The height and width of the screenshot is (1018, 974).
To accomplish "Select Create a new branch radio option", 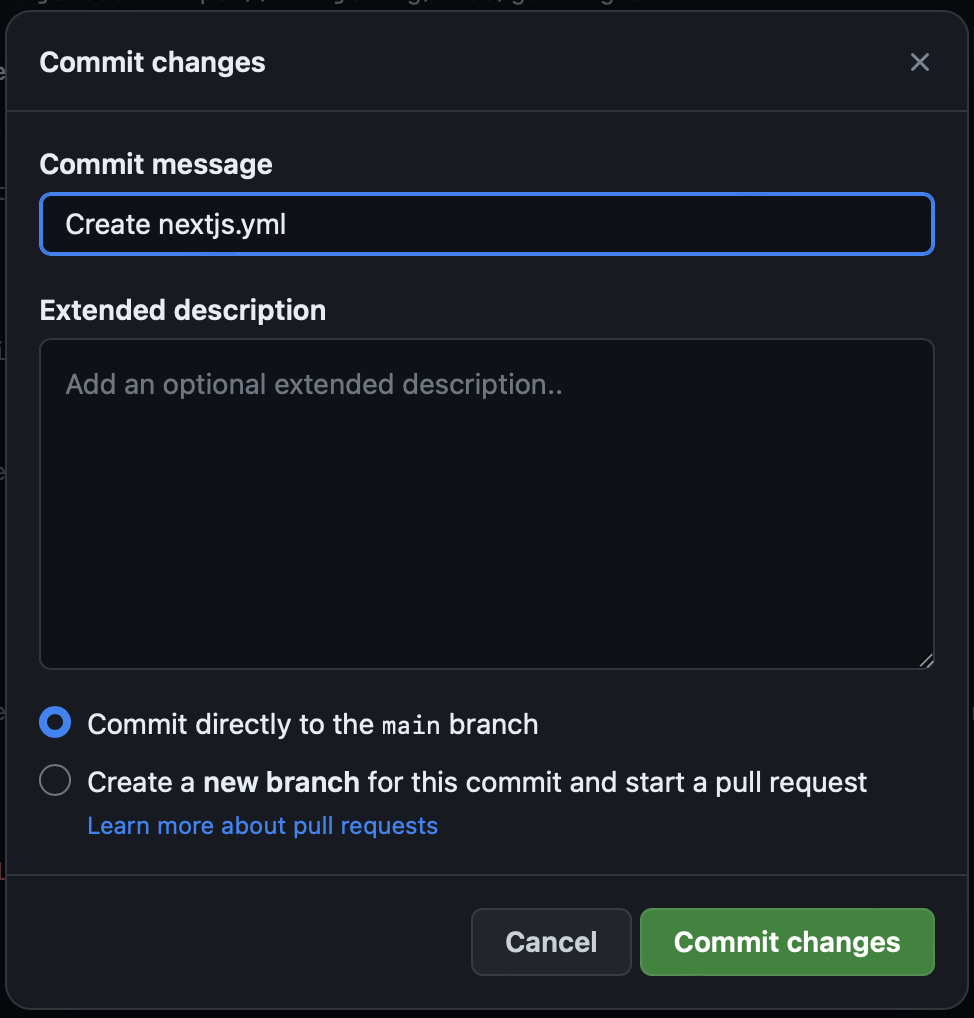I will [55, 780].
